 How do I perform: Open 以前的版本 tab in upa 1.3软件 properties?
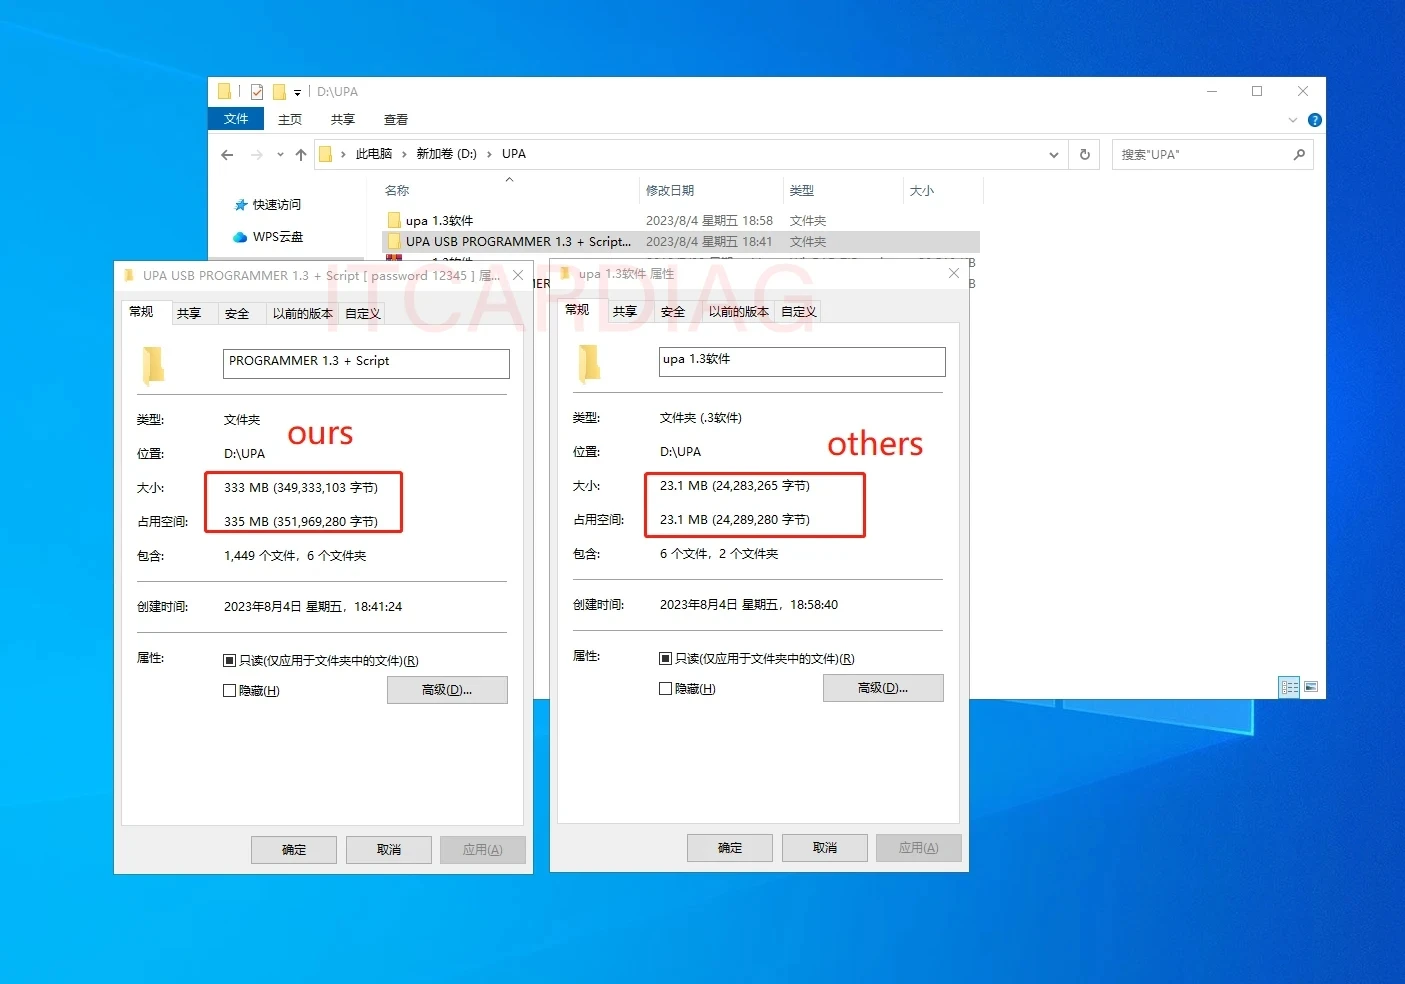pos(738,312)
